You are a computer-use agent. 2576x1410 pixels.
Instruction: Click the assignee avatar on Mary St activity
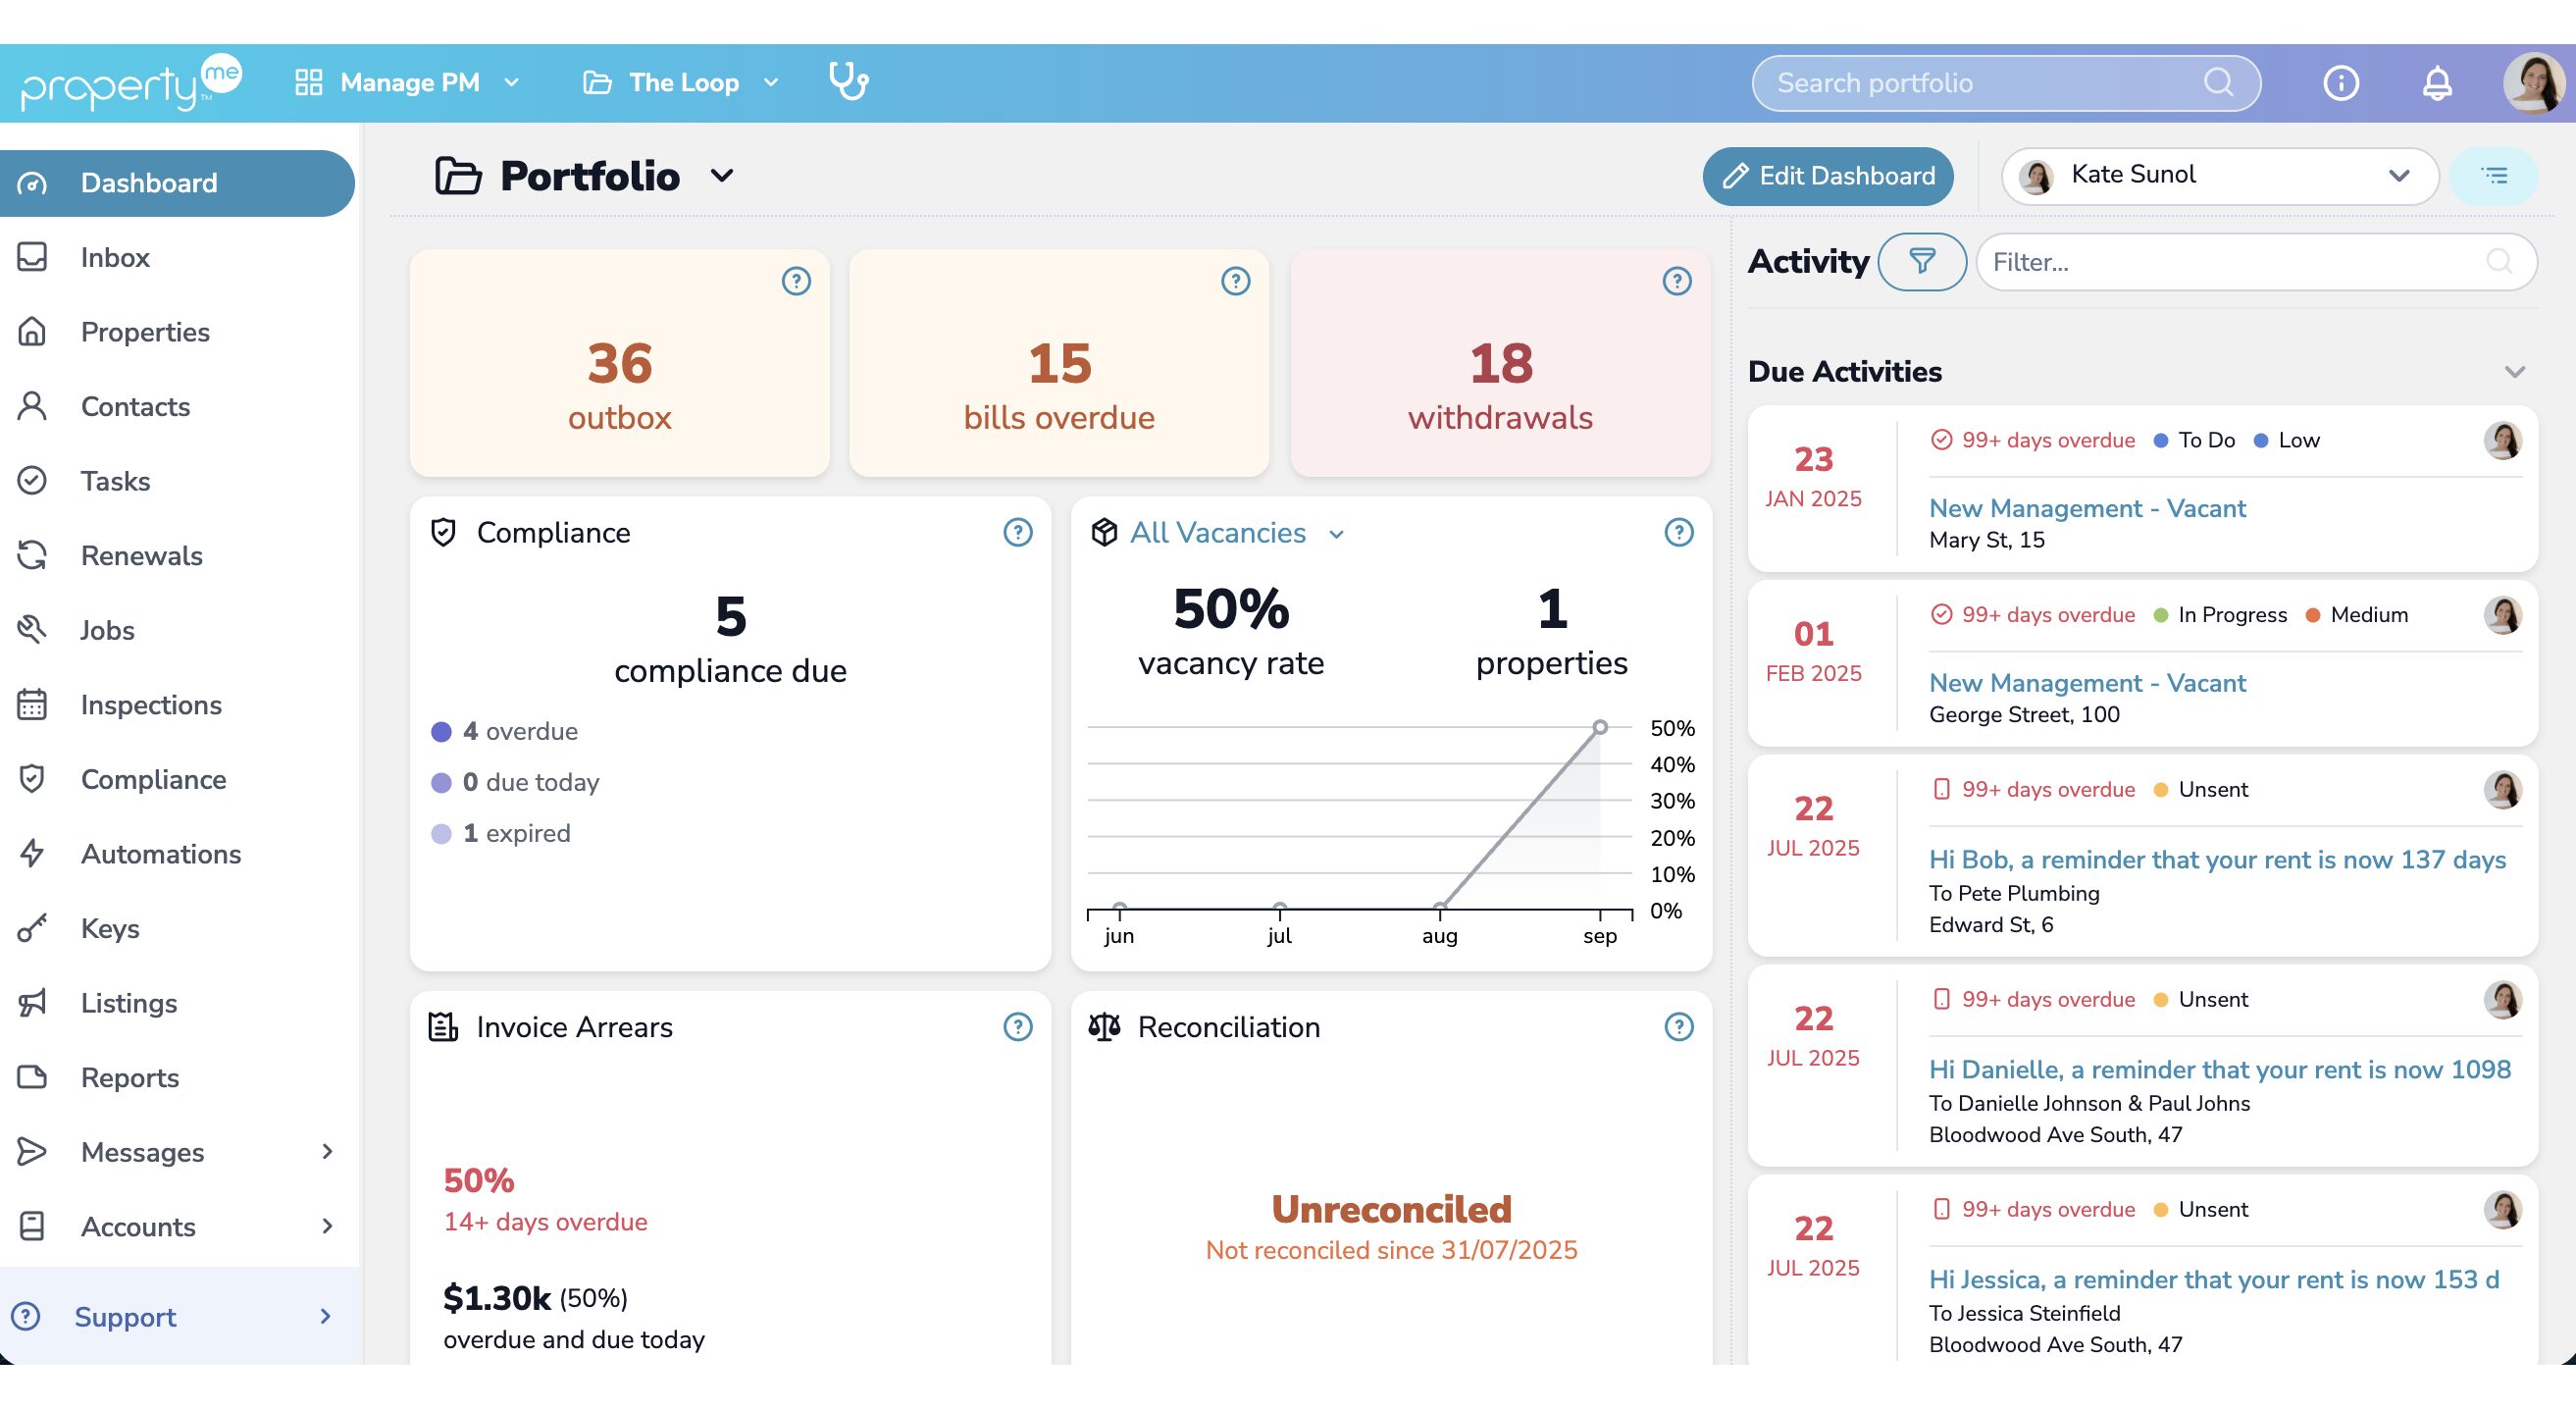click(x=2502, y=440)
